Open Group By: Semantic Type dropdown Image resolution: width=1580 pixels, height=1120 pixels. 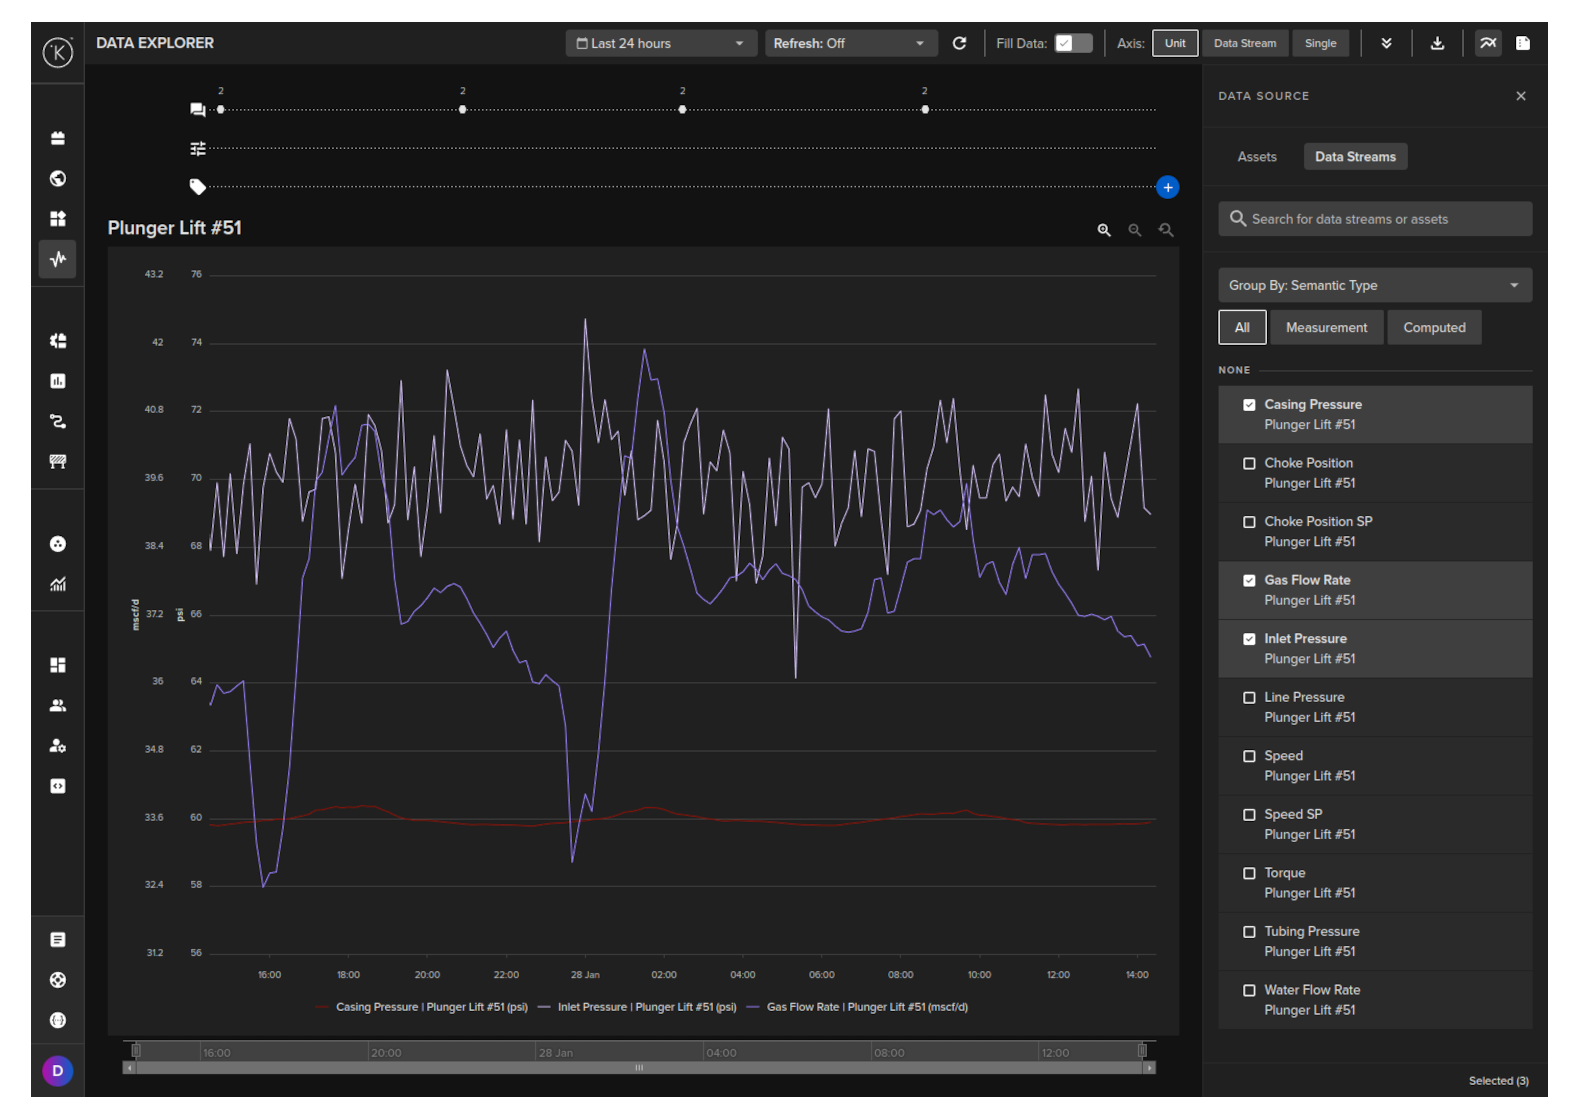pyautogui.click(x=1374, y=285)
